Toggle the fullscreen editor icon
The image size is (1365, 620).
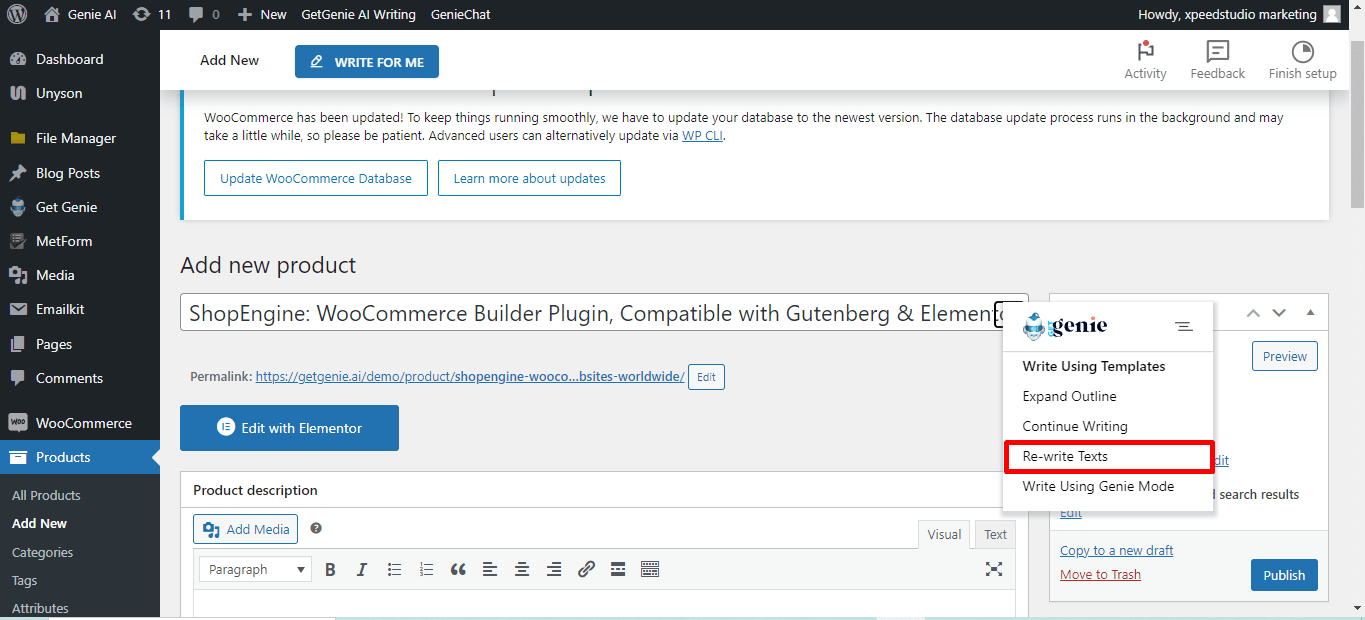pos(994,569)
